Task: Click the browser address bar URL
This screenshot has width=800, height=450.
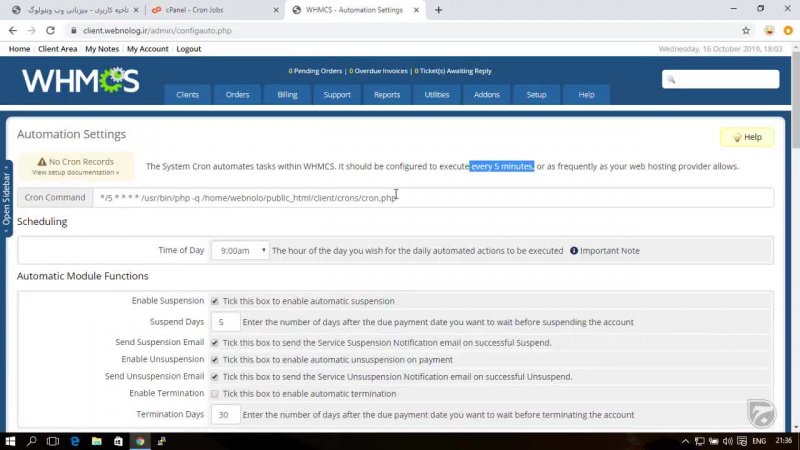Action: coord(157,31)
